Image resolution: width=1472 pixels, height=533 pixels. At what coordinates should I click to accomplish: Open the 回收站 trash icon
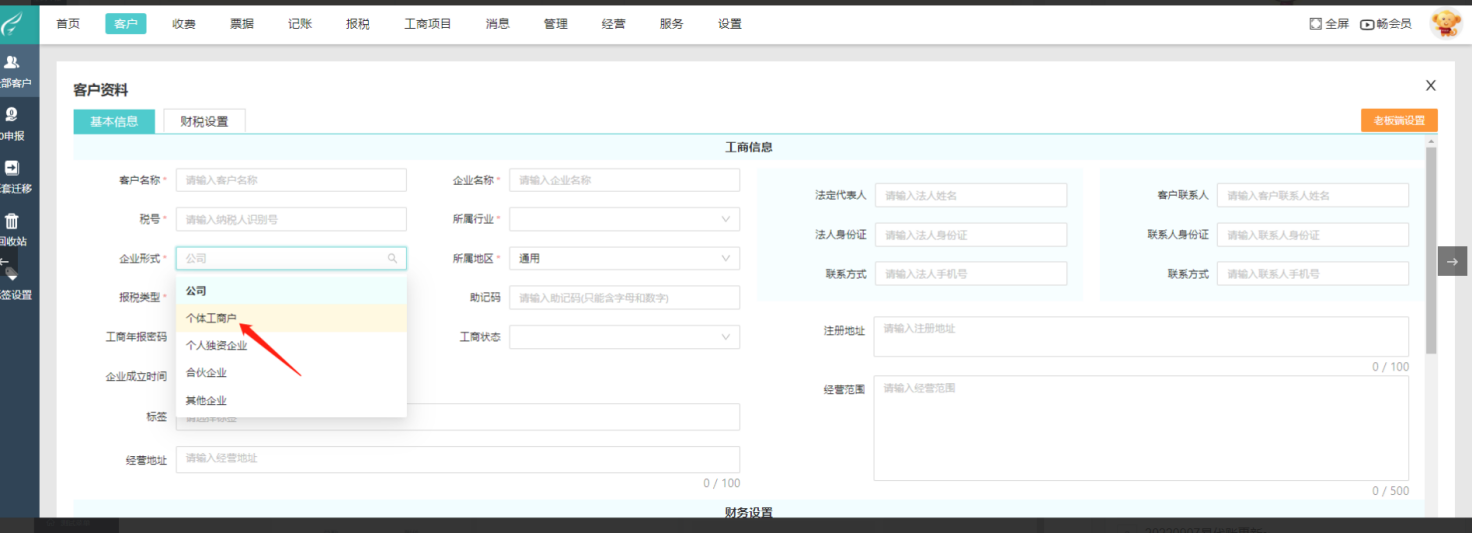[12, 222]
